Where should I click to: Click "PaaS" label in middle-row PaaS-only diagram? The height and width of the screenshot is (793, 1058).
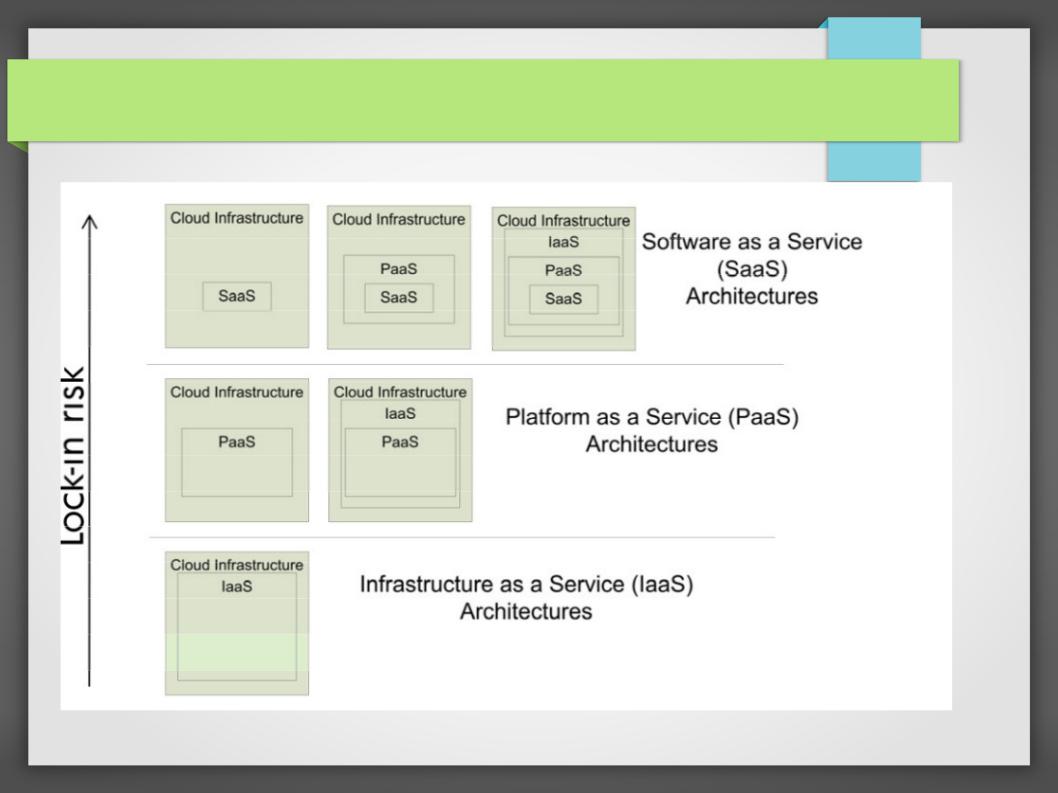(237, 442)
